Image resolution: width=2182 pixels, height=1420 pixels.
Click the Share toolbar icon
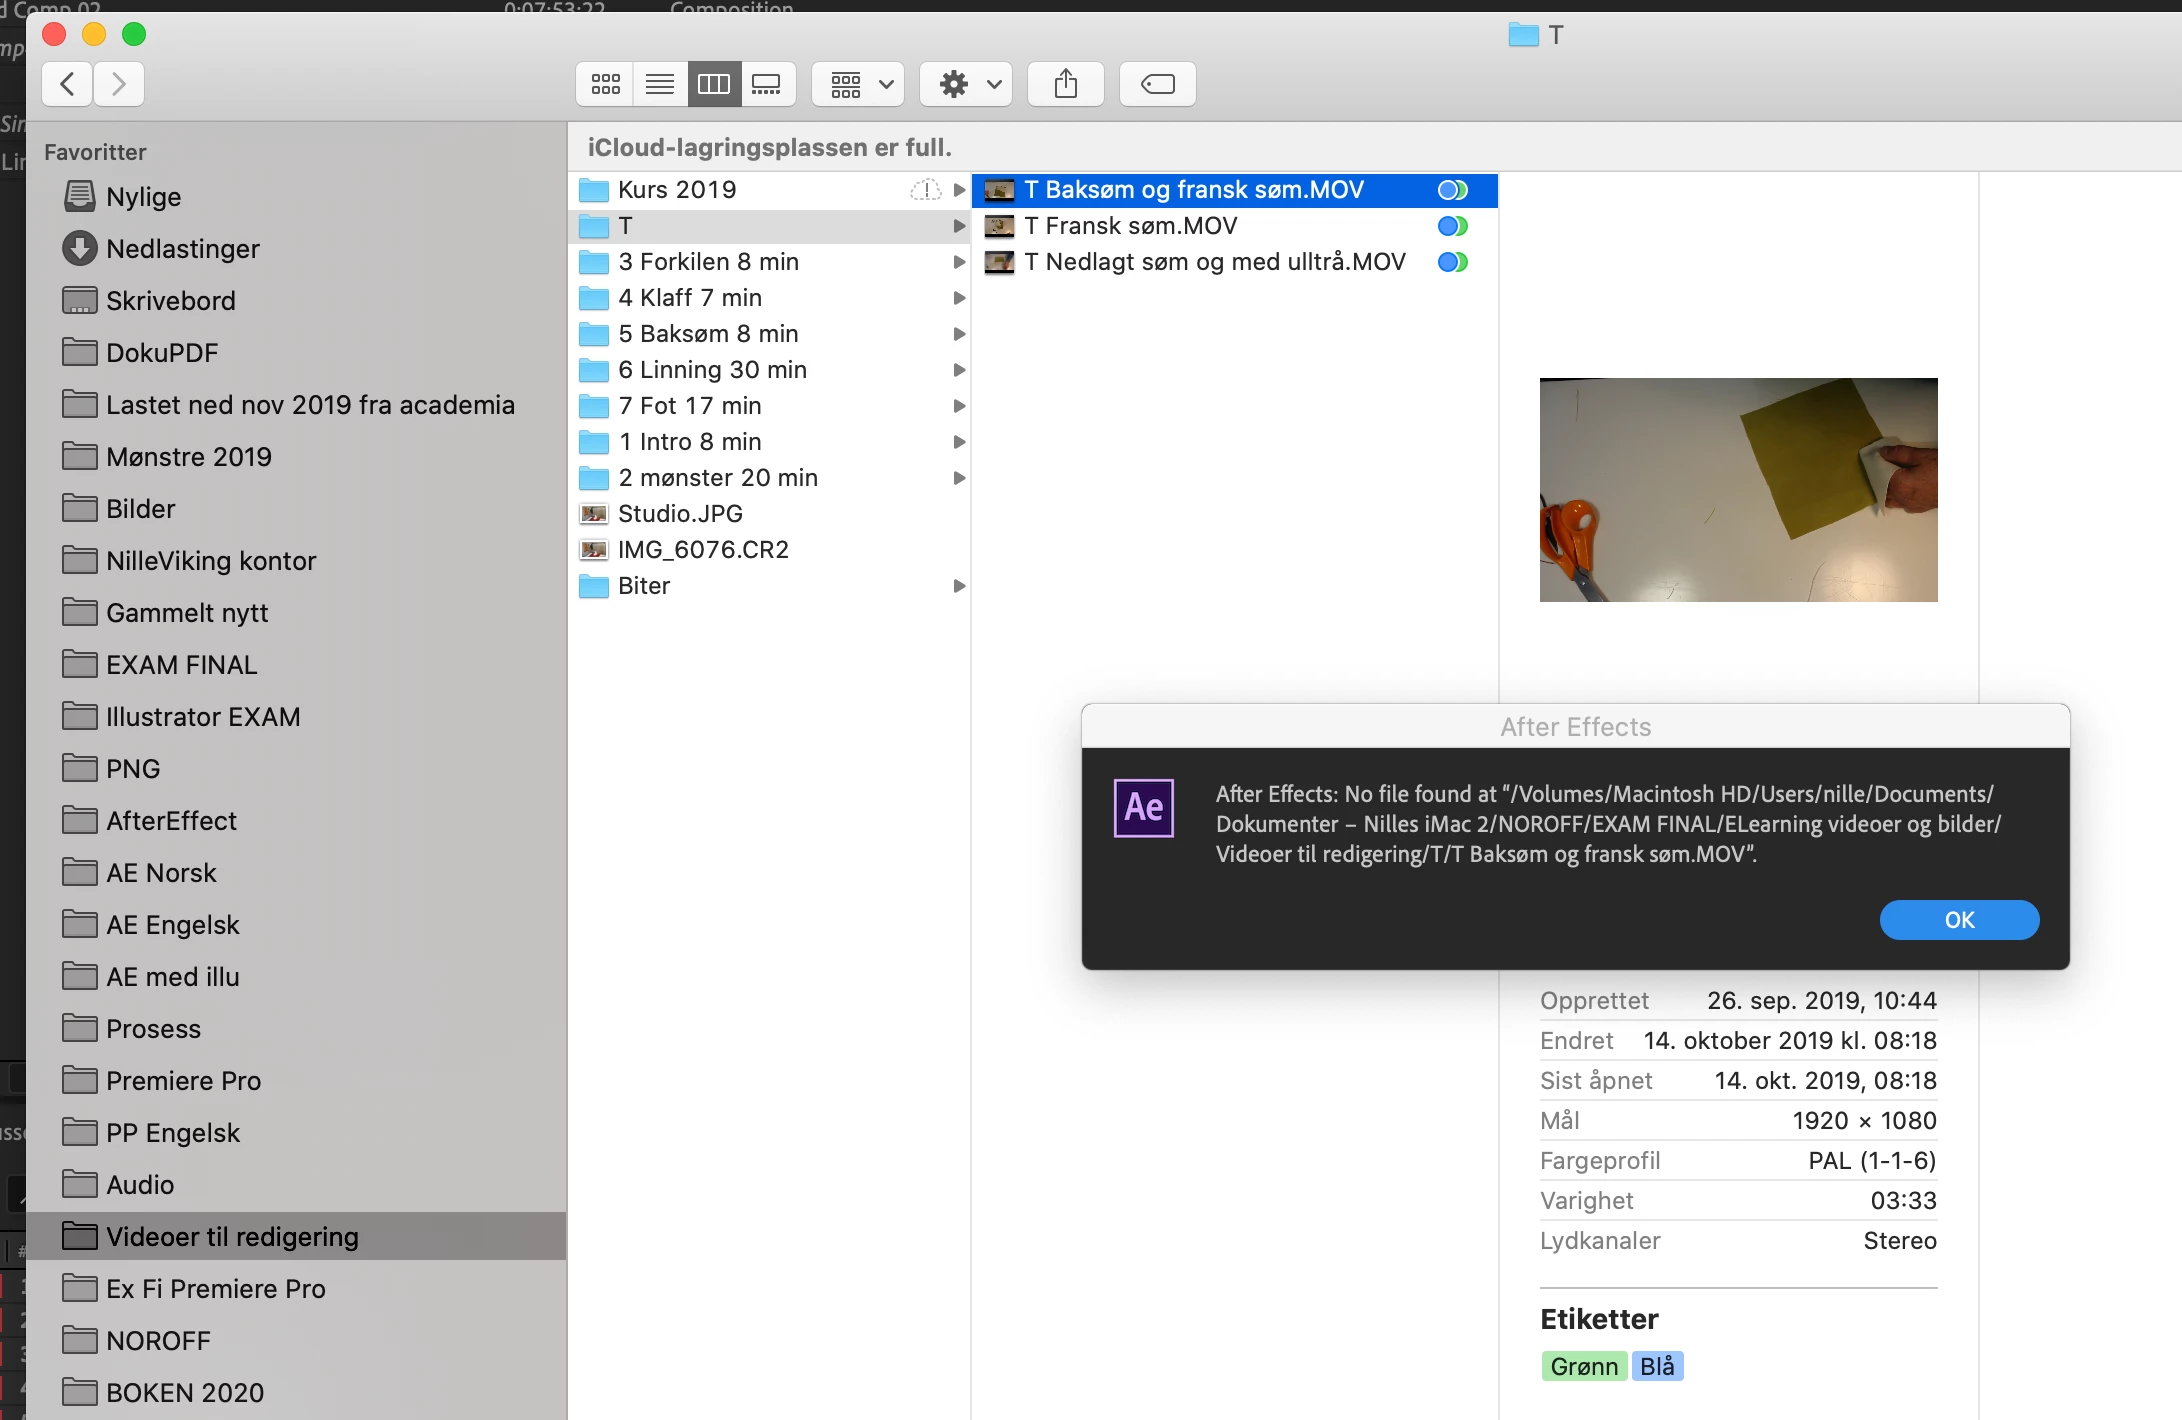[1066, 84]
